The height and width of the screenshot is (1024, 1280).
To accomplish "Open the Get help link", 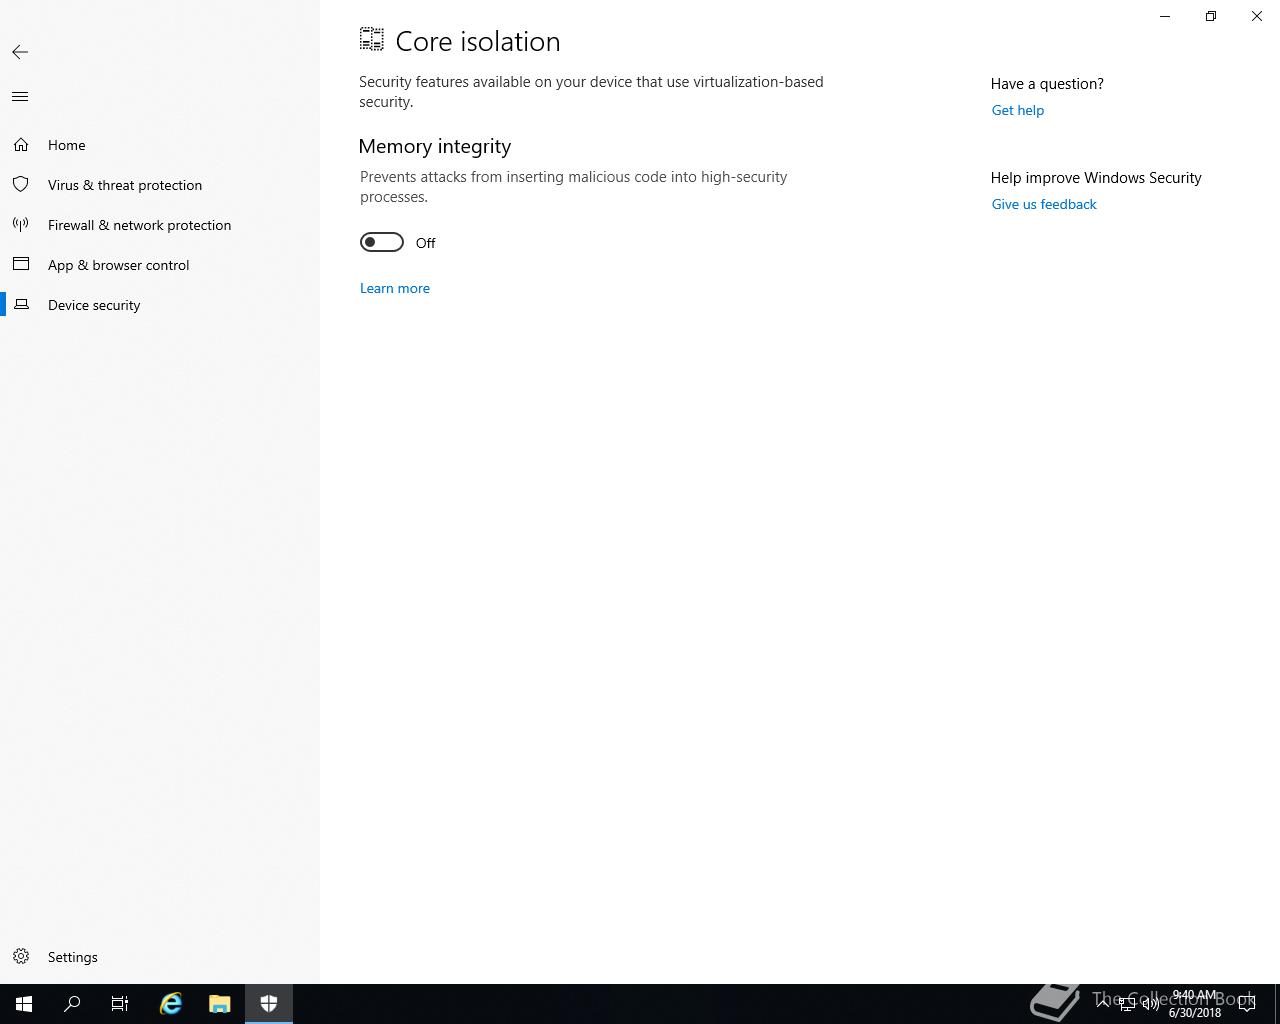I will [x=1018, y=110].
